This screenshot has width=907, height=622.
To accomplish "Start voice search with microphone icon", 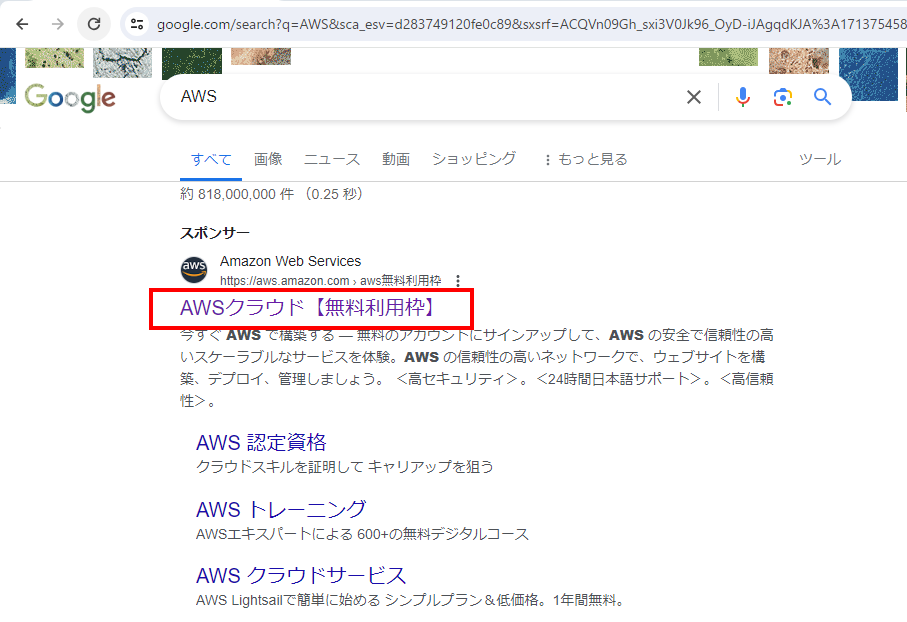I will point(743,97).
